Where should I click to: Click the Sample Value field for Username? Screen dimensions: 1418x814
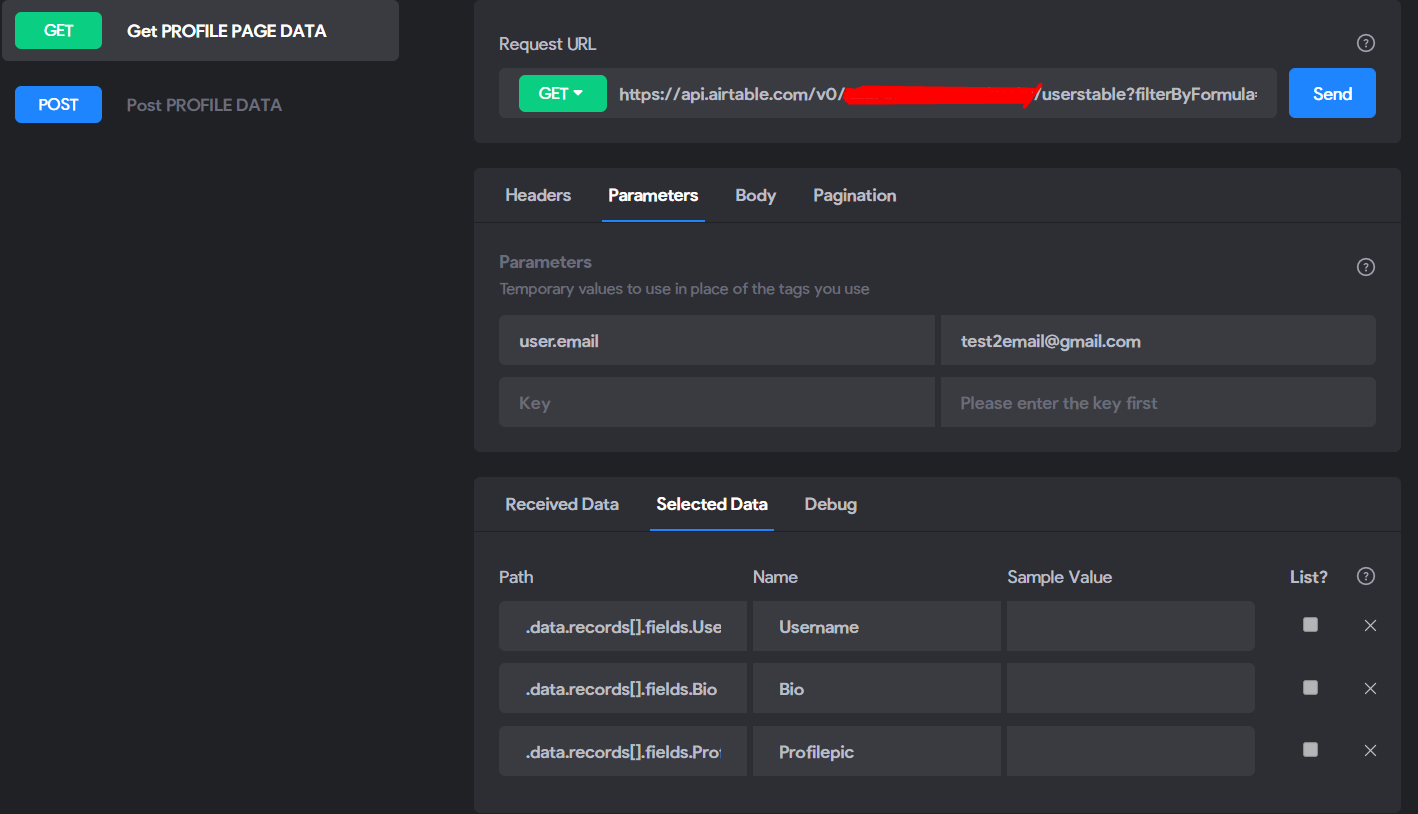click(x=1130, y=626)
